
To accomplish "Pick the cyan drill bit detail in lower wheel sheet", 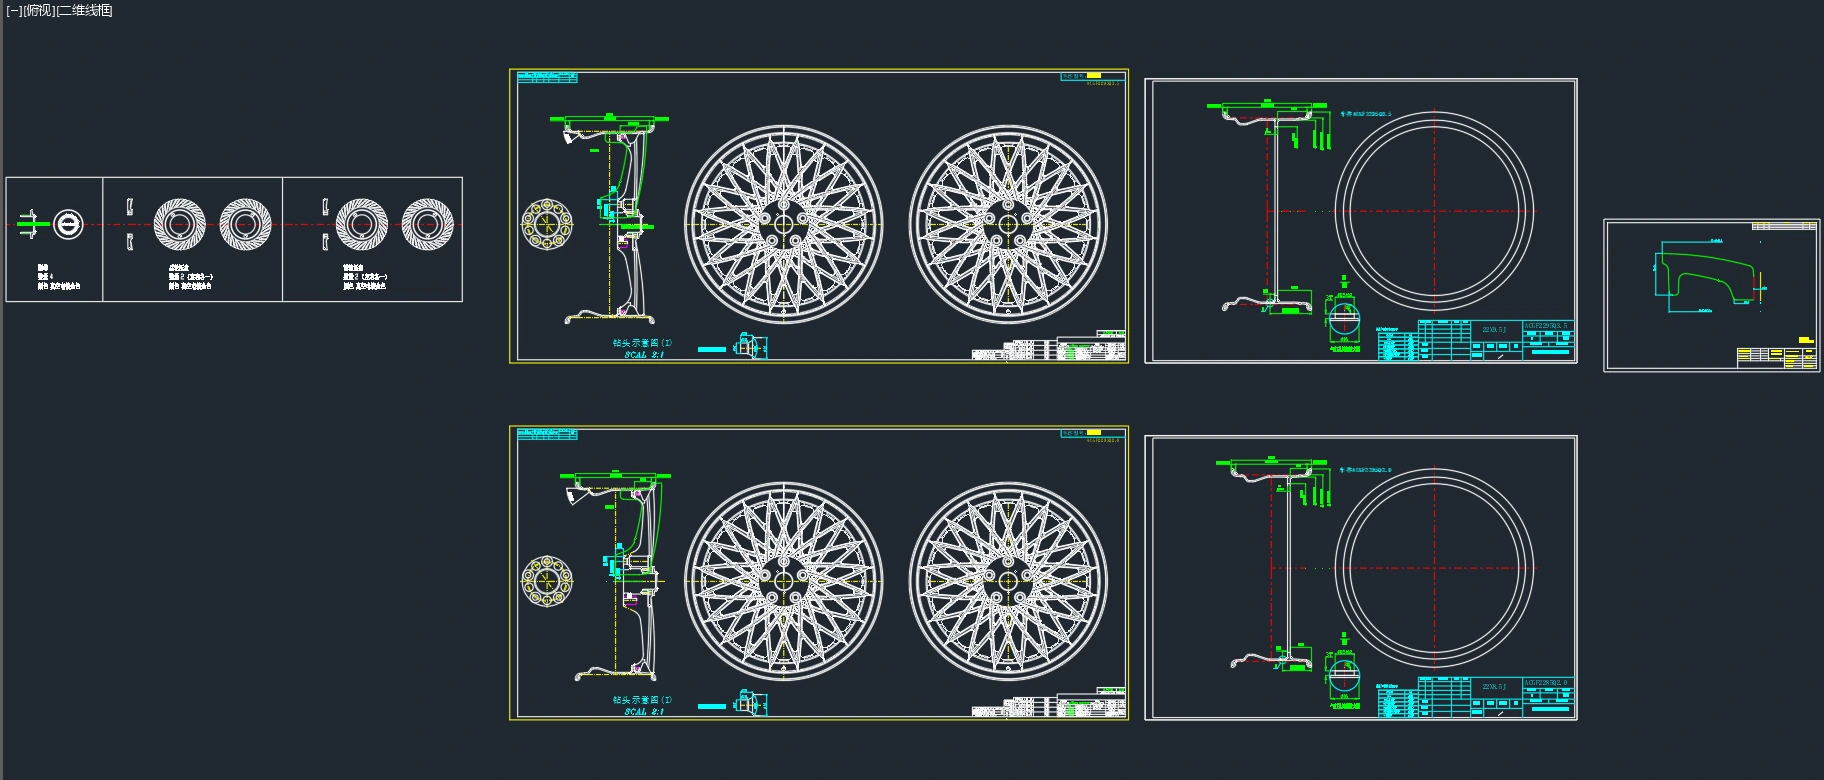I will [751, 703].
